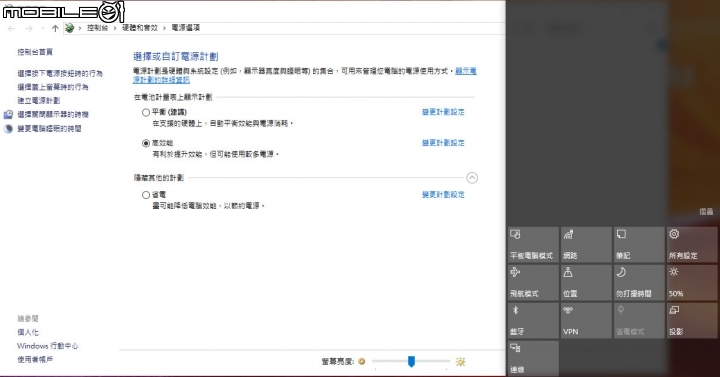This screenshot has height=377, width=720.
Task: Click the monitor-clock icon beside 選擇關閉顯示器的時機
Action: tap(8, 115)
